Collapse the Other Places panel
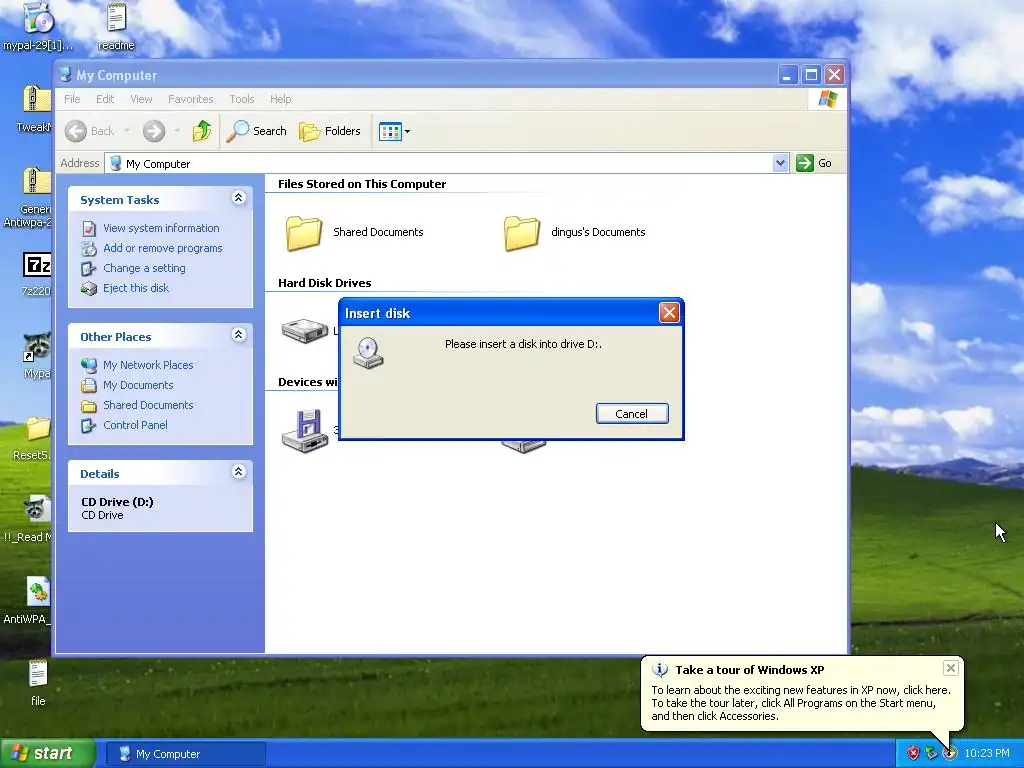 click(x=239, y=335)
